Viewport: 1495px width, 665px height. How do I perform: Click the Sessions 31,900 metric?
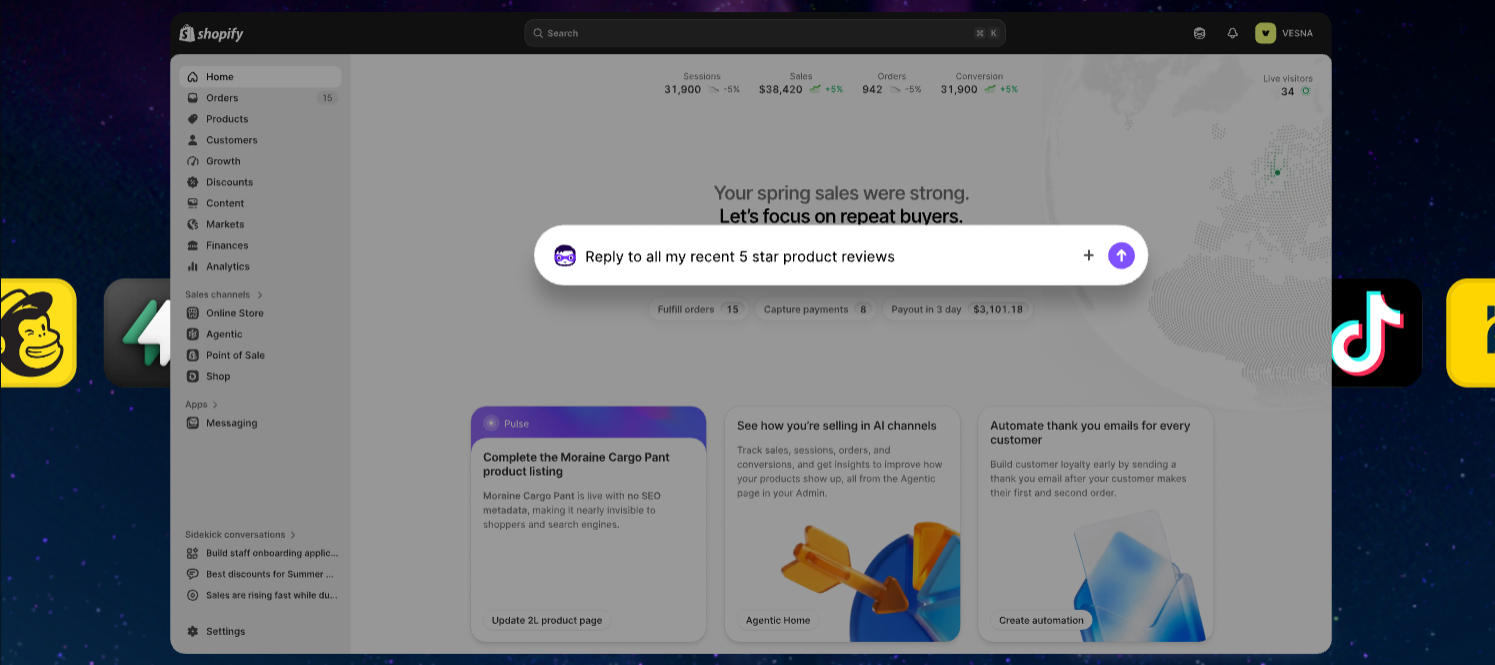[702, 84]
